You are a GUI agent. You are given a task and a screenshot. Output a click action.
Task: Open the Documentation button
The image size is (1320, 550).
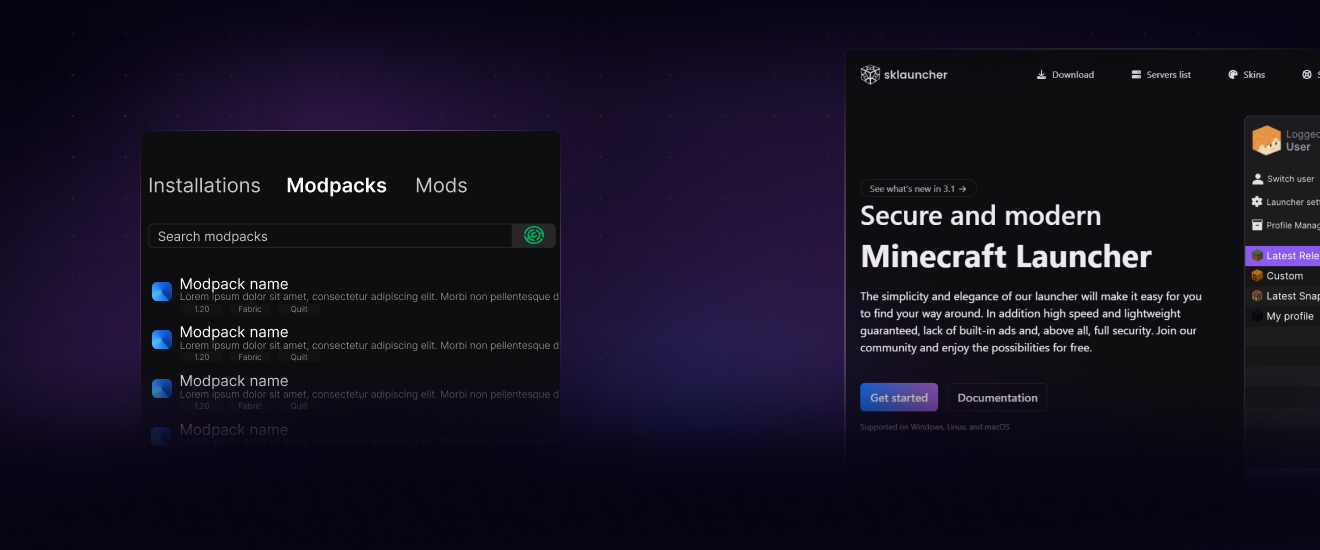[x=997, y=398]
